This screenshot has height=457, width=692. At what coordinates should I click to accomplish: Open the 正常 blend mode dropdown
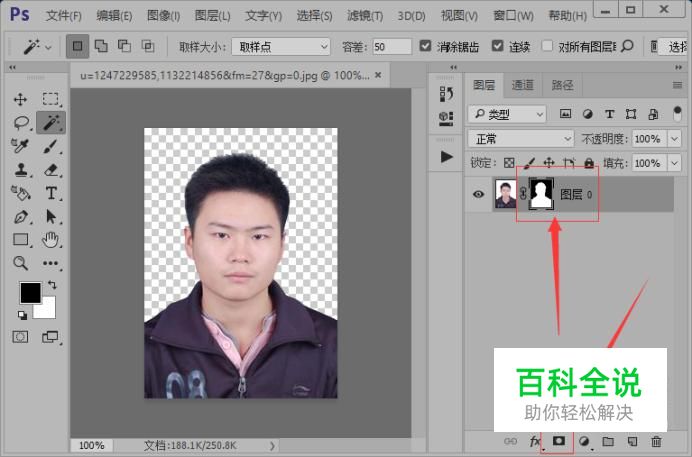pos(521,139)
